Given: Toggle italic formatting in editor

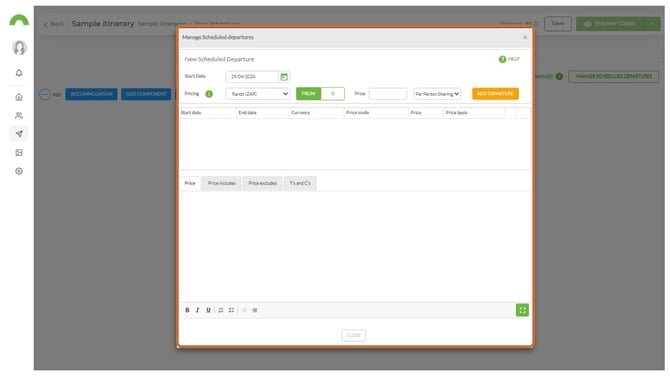Looking at the screenshot, I should click(197, 310).
